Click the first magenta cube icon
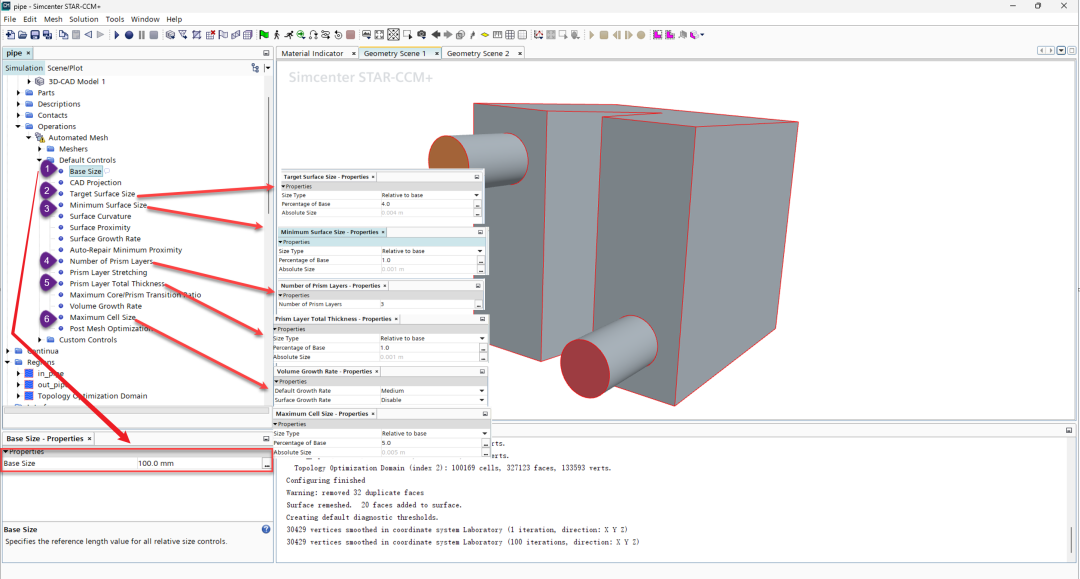 (x=656, y=34)
